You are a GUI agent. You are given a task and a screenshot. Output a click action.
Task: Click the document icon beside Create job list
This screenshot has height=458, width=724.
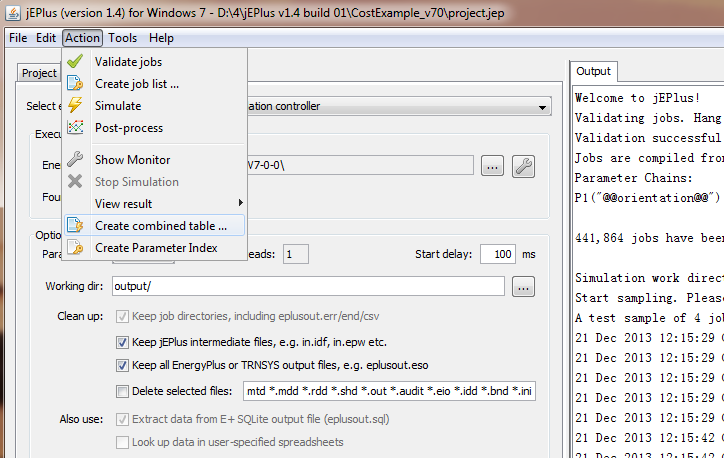(x=75, y=84)
